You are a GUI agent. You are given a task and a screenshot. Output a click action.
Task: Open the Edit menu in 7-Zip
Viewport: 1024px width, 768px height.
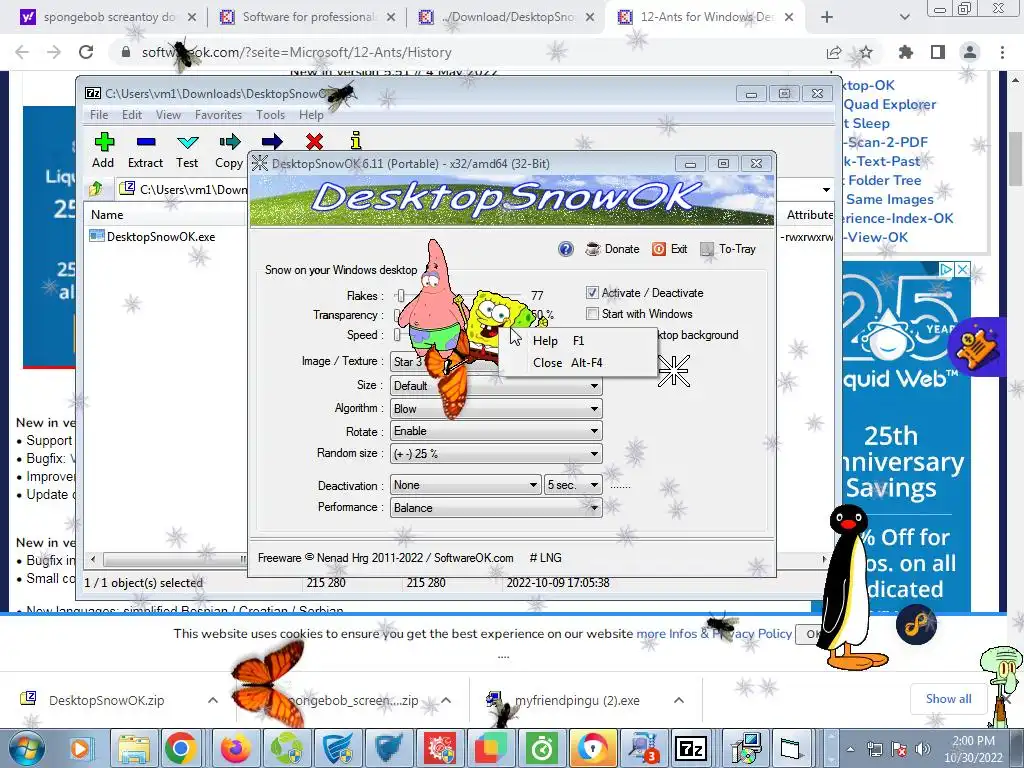click(132, 115)
